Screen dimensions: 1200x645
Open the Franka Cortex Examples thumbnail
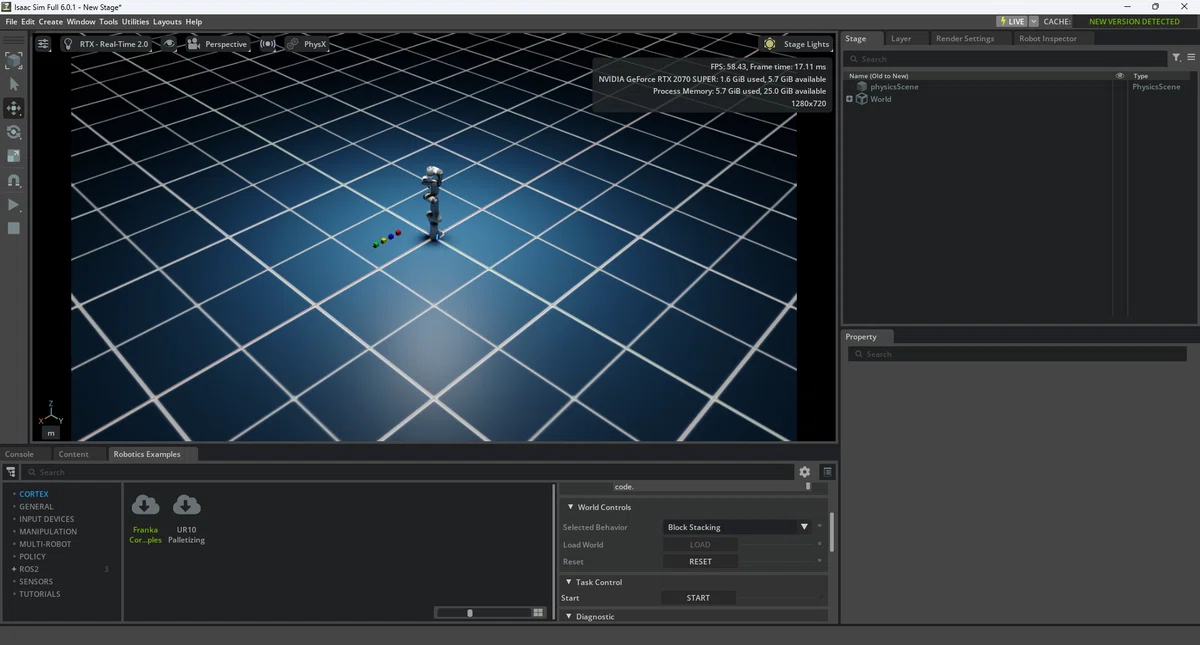click(145, 520)
